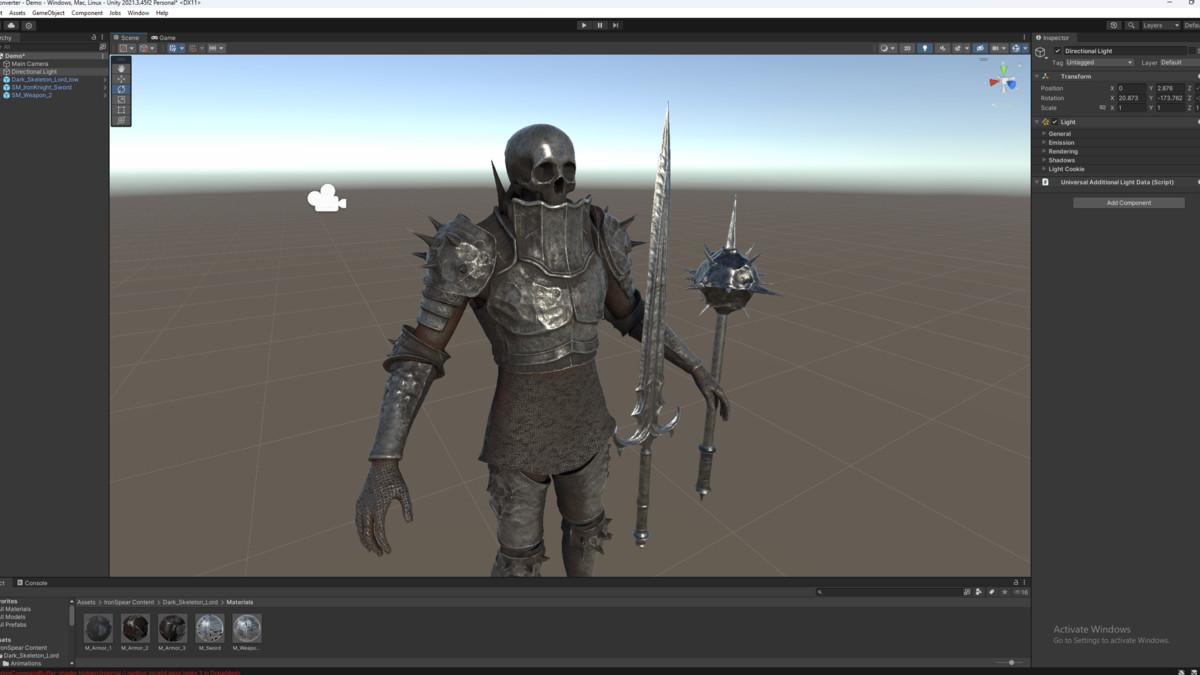The image size is (1200, 675).
Task: Click the Pause button in top toolbar
Action: tap(600, 25)
